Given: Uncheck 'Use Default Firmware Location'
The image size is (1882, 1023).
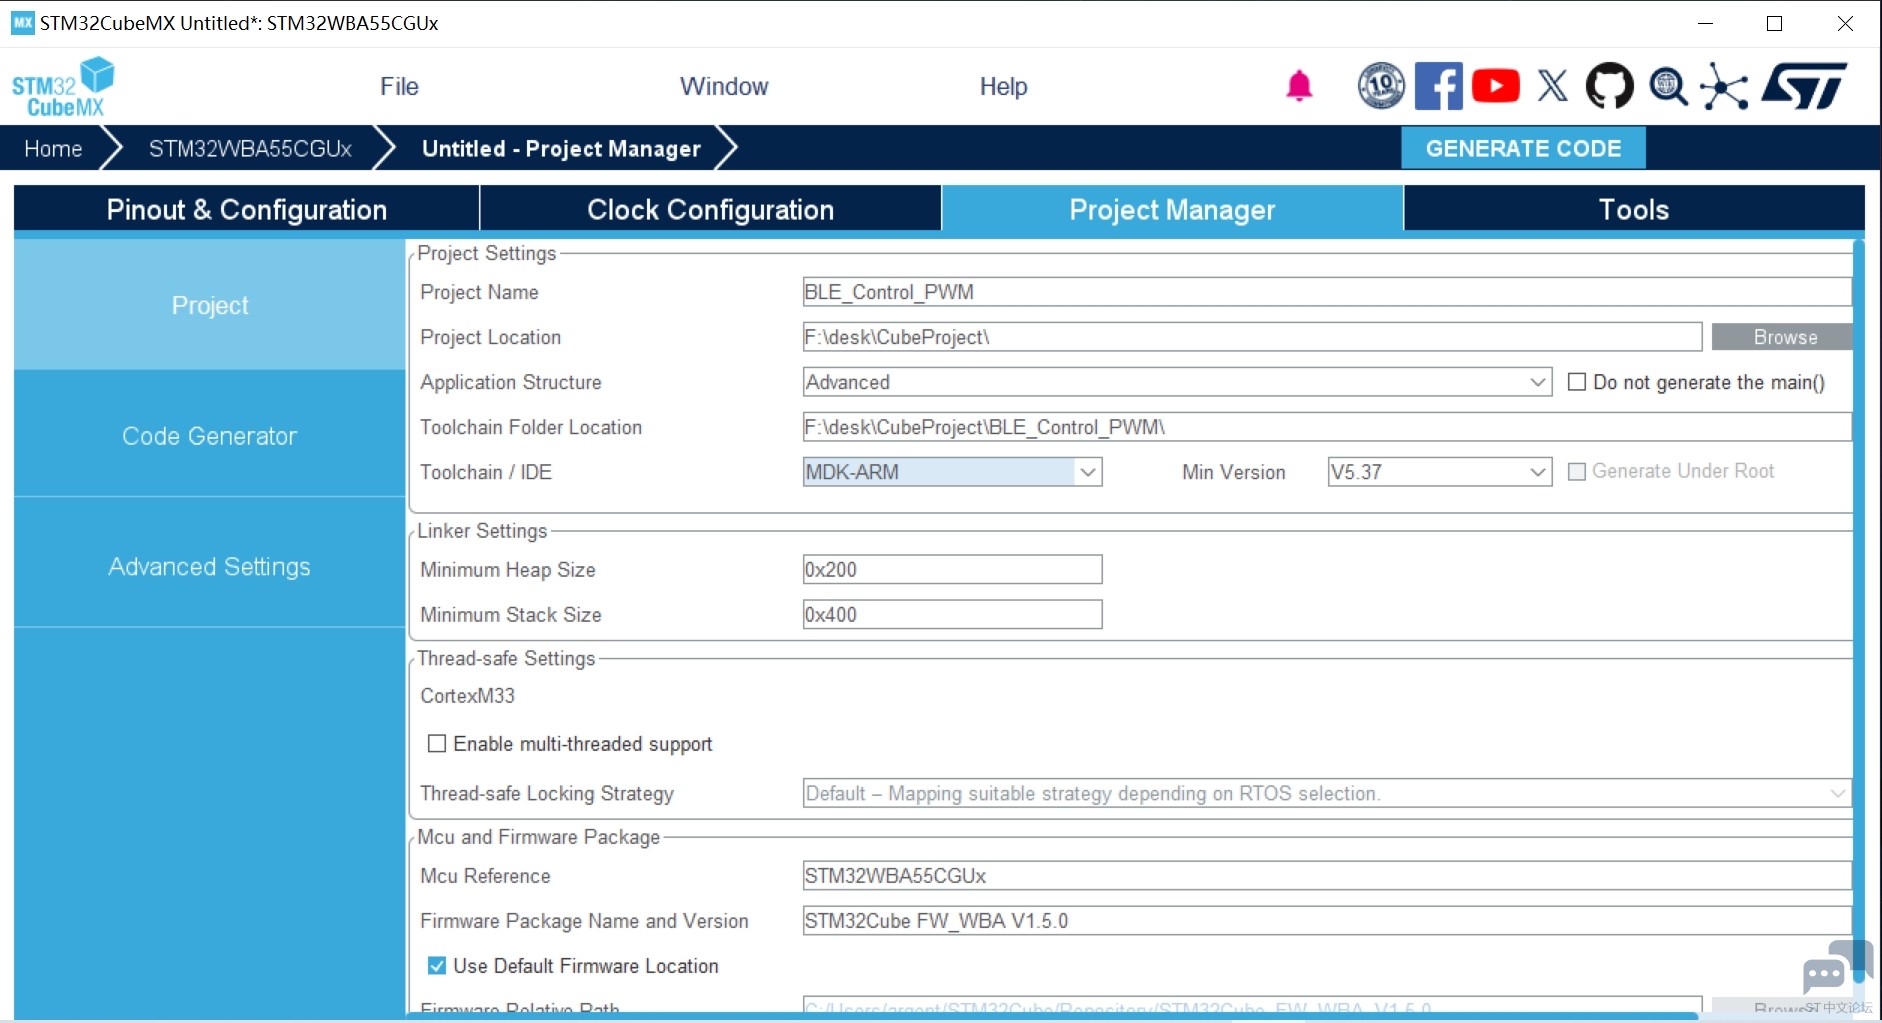Looking at the screenshot, I should pos(437,966).
